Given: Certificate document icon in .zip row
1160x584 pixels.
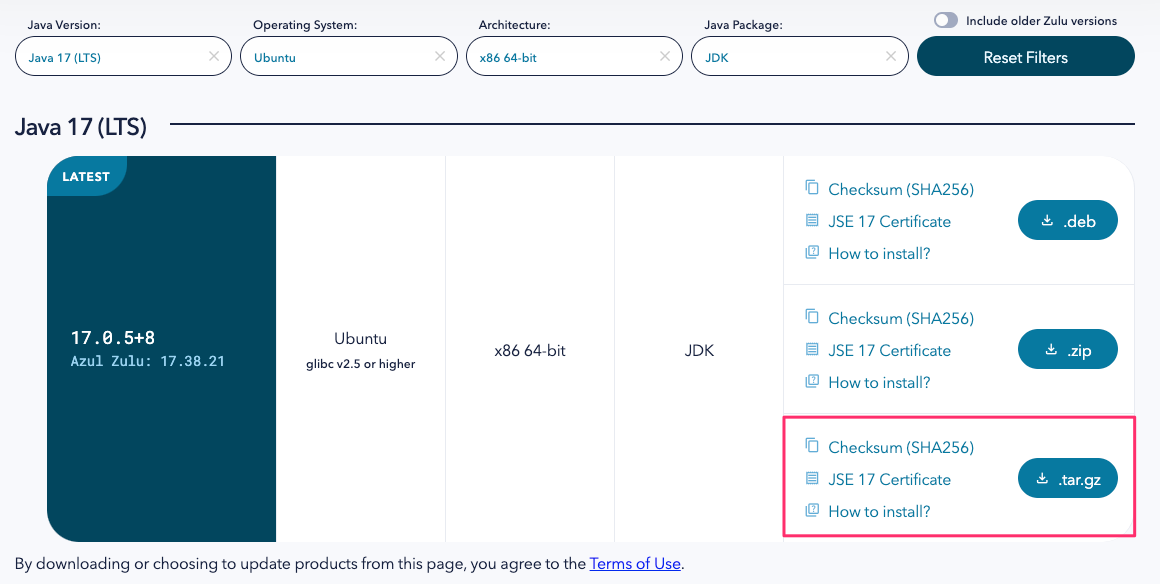Looking at the screenshot, I should (812, 349).
